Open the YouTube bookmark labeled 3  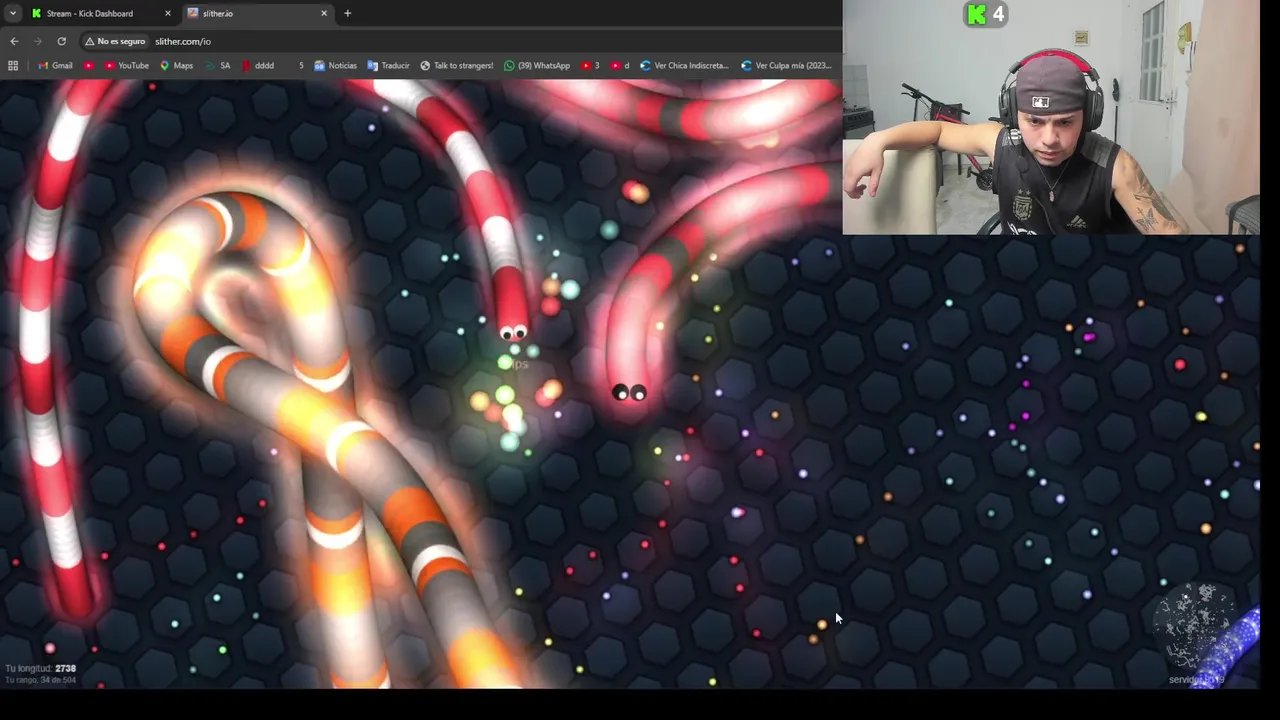point(590,65)
